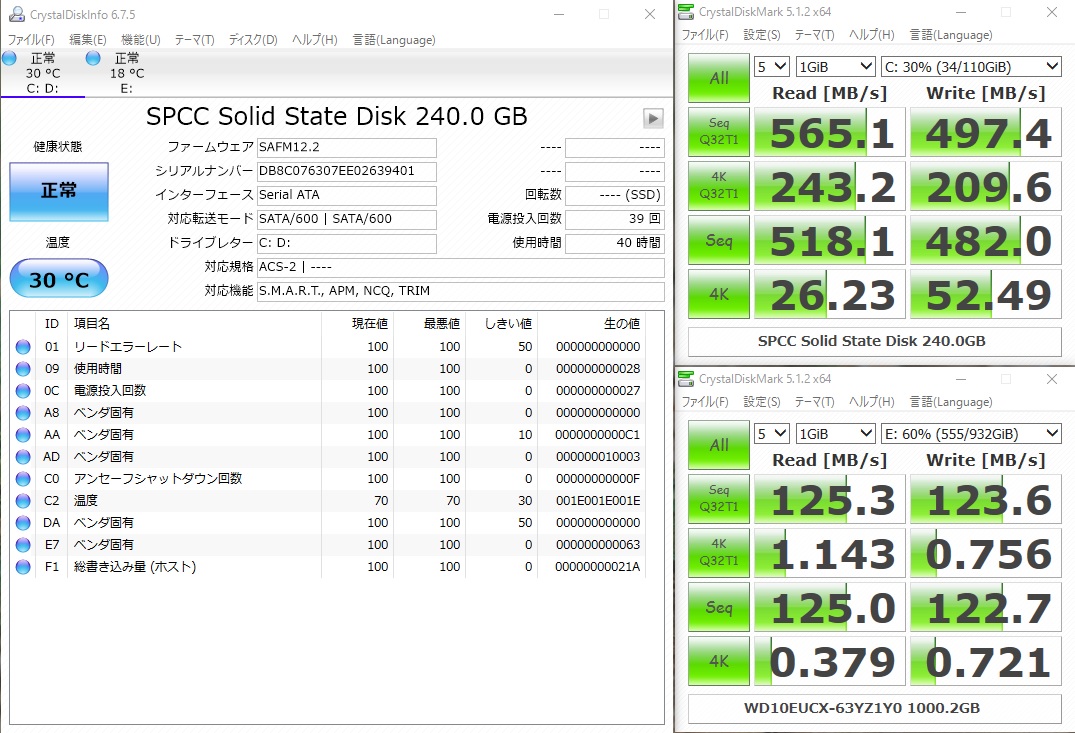Click WD10EUCX-63YZ1Y0 1000.2GB comment field
This screenshot has width=1075, height=733.
coord(874,708)
